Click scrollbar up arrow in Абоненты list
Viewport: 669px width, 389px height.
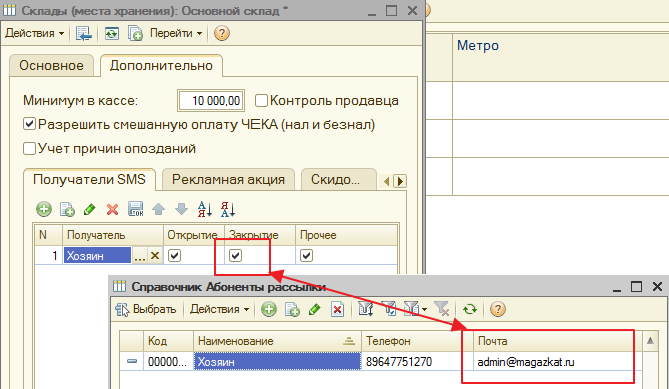[x=650, y=341]
